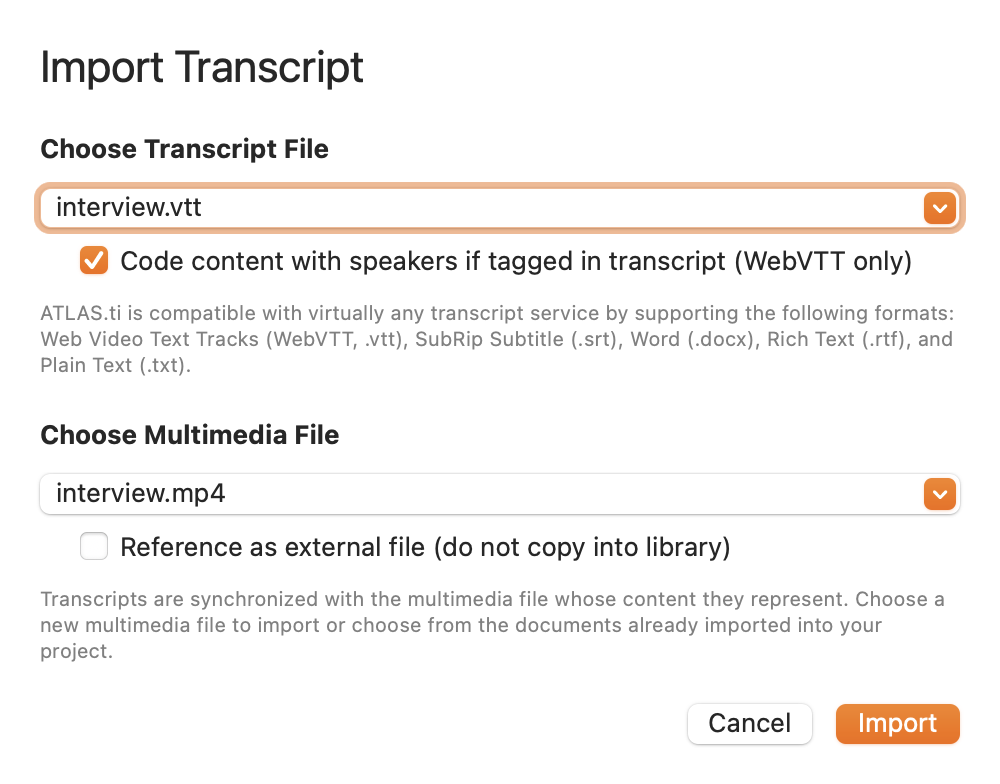Image resolution: width=1000 pixels, height=784 pixels.
Task: Click the Choose Multimedia File heading
Action: (x=190, y=436)
